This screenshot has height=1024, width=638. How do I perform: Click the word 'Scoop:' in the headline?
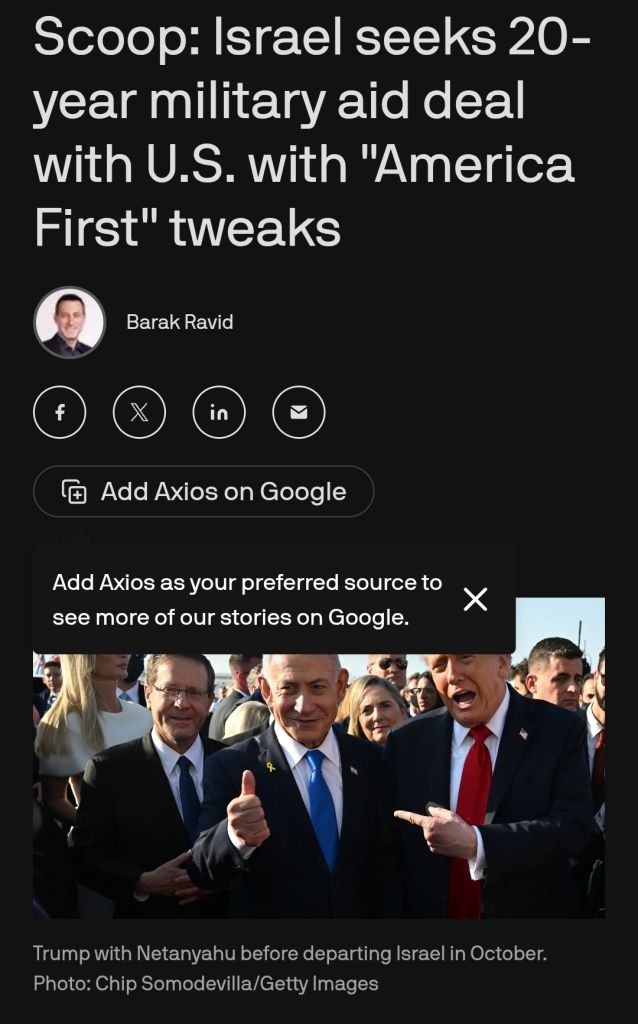pos(117,38)
